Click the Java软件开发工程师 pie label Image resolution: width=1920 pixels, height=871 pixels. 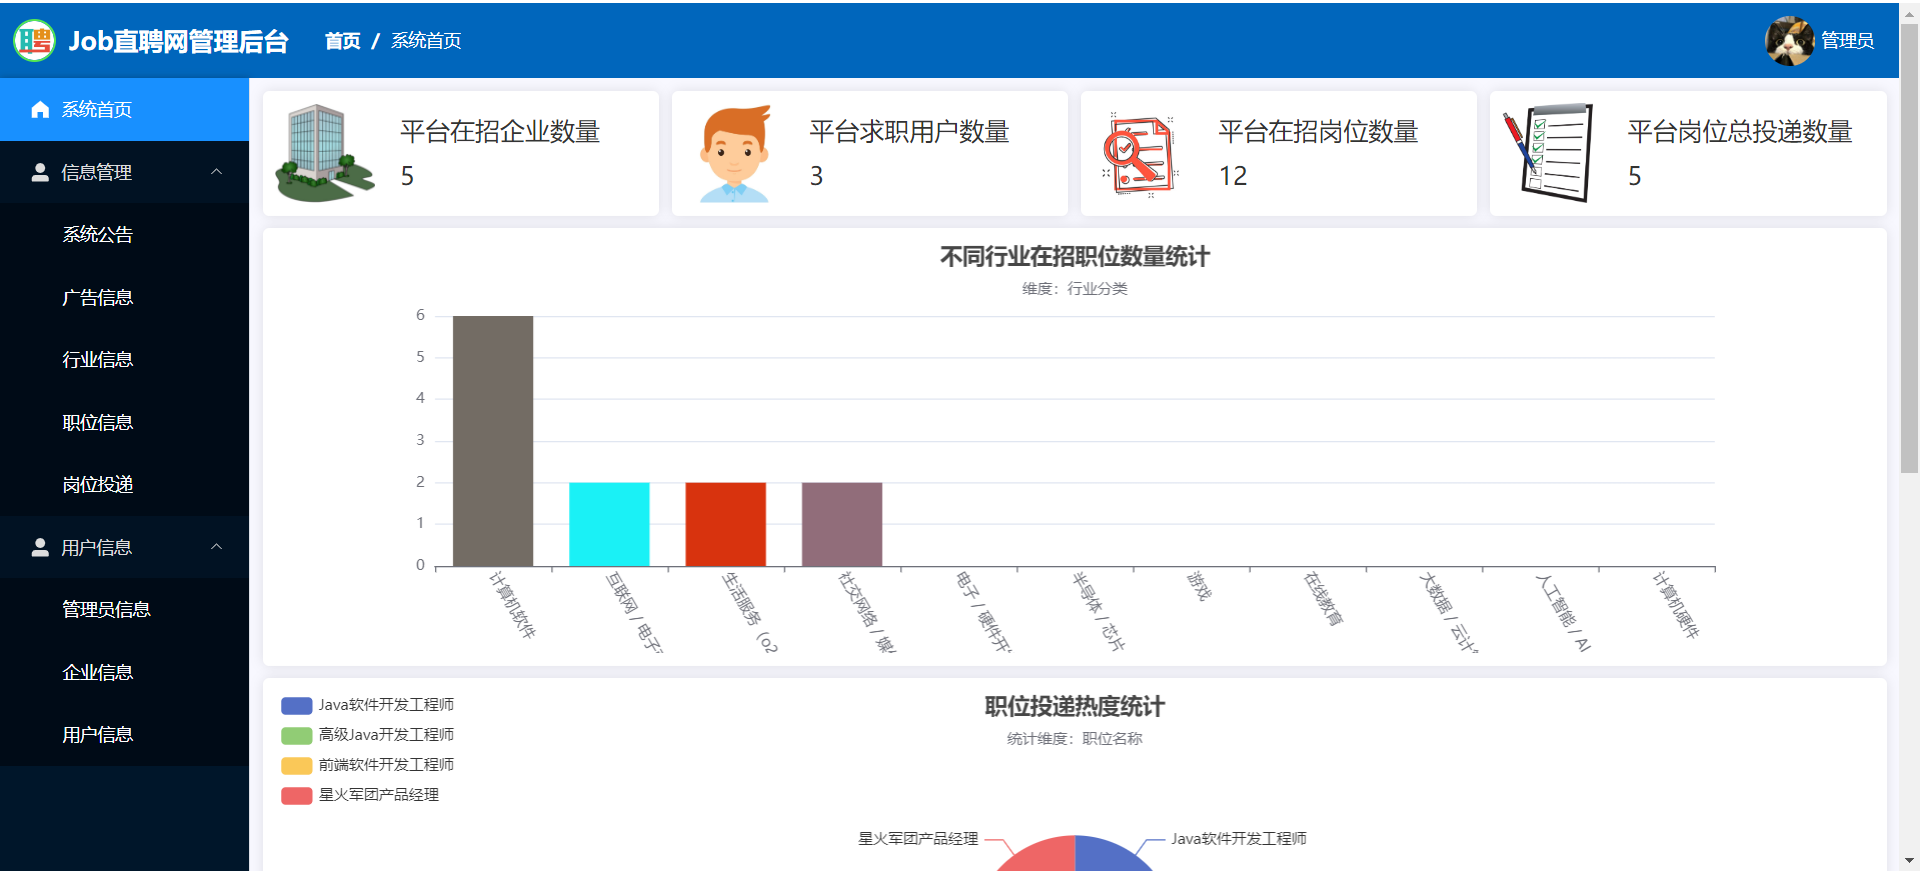point(1239,839)
